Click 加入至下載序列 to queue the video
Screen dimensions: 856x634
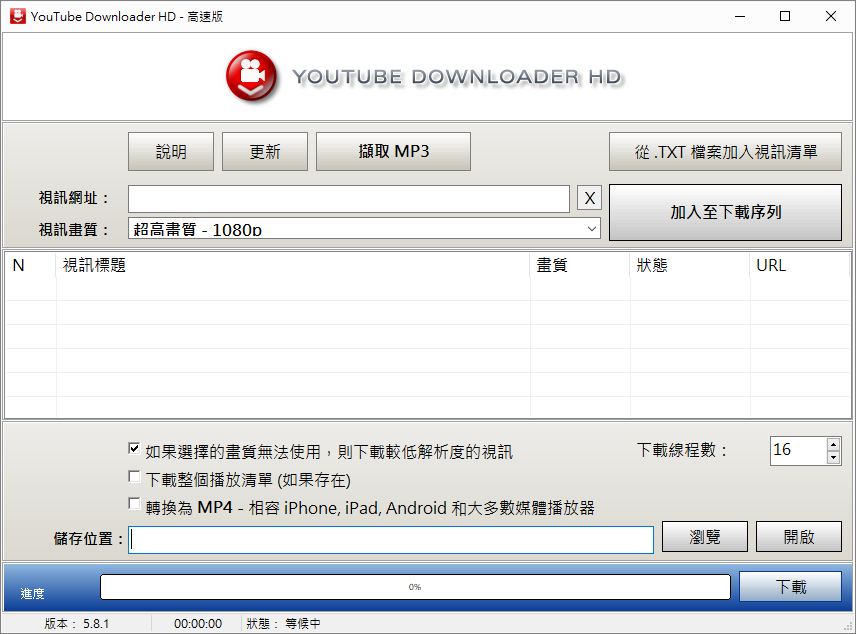click(725, 212)
